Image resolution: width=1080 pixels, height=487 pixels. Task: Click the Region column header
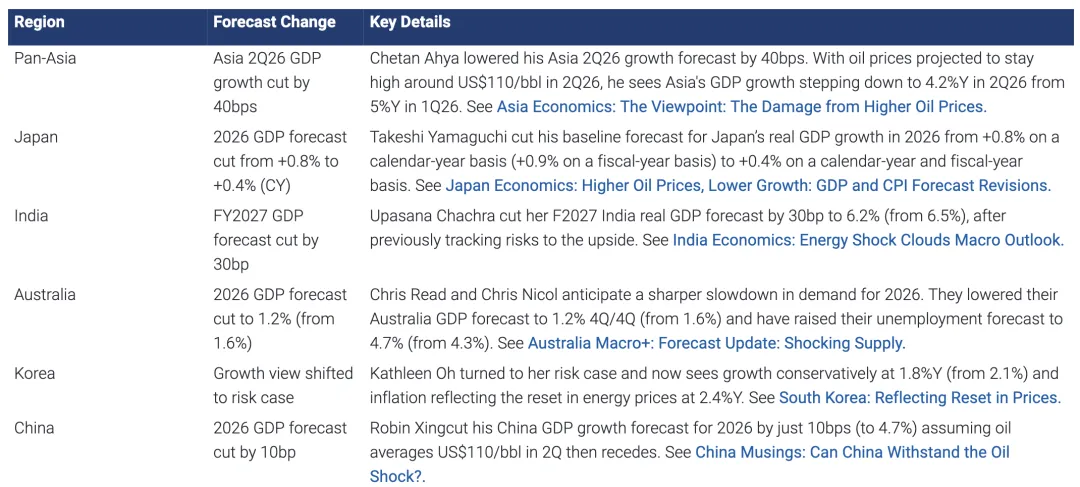[39, 22]
